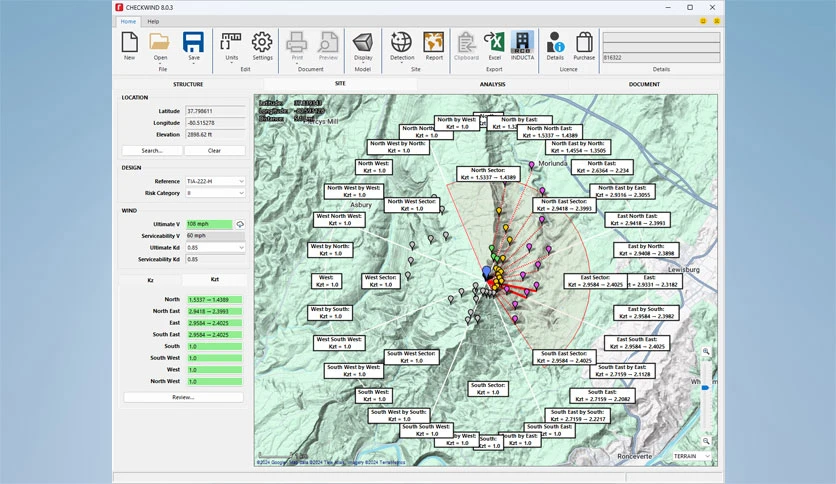Click the Latitude input field
This screenshot has height=484, width=836.
click(x=215, y=111)
